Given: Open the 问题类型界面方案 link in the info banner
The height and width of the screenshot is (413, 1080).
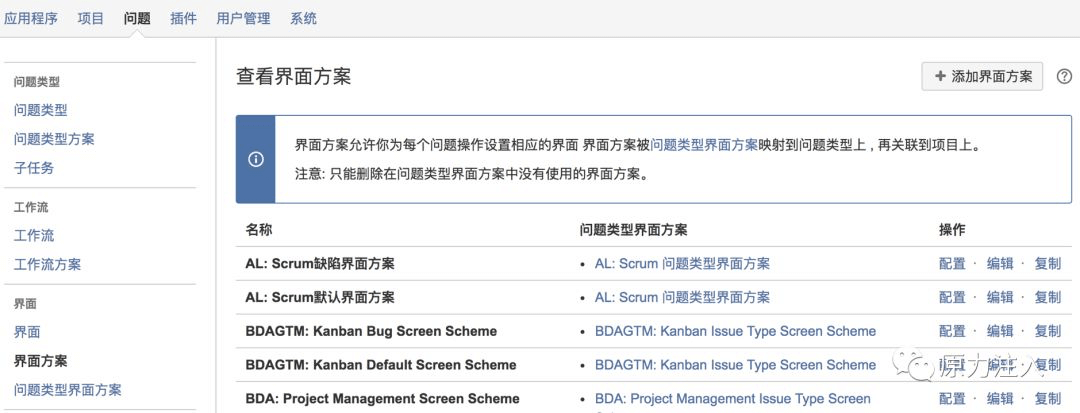Looking at the screenshot, I should coord(704,145).
